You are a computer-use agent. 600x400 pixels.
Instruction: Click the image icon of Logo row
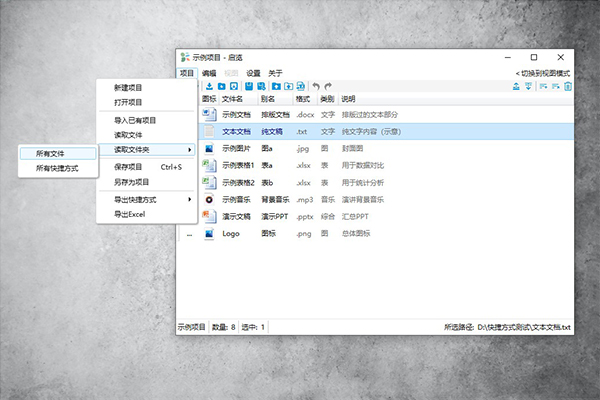click(x=209, y=233)
